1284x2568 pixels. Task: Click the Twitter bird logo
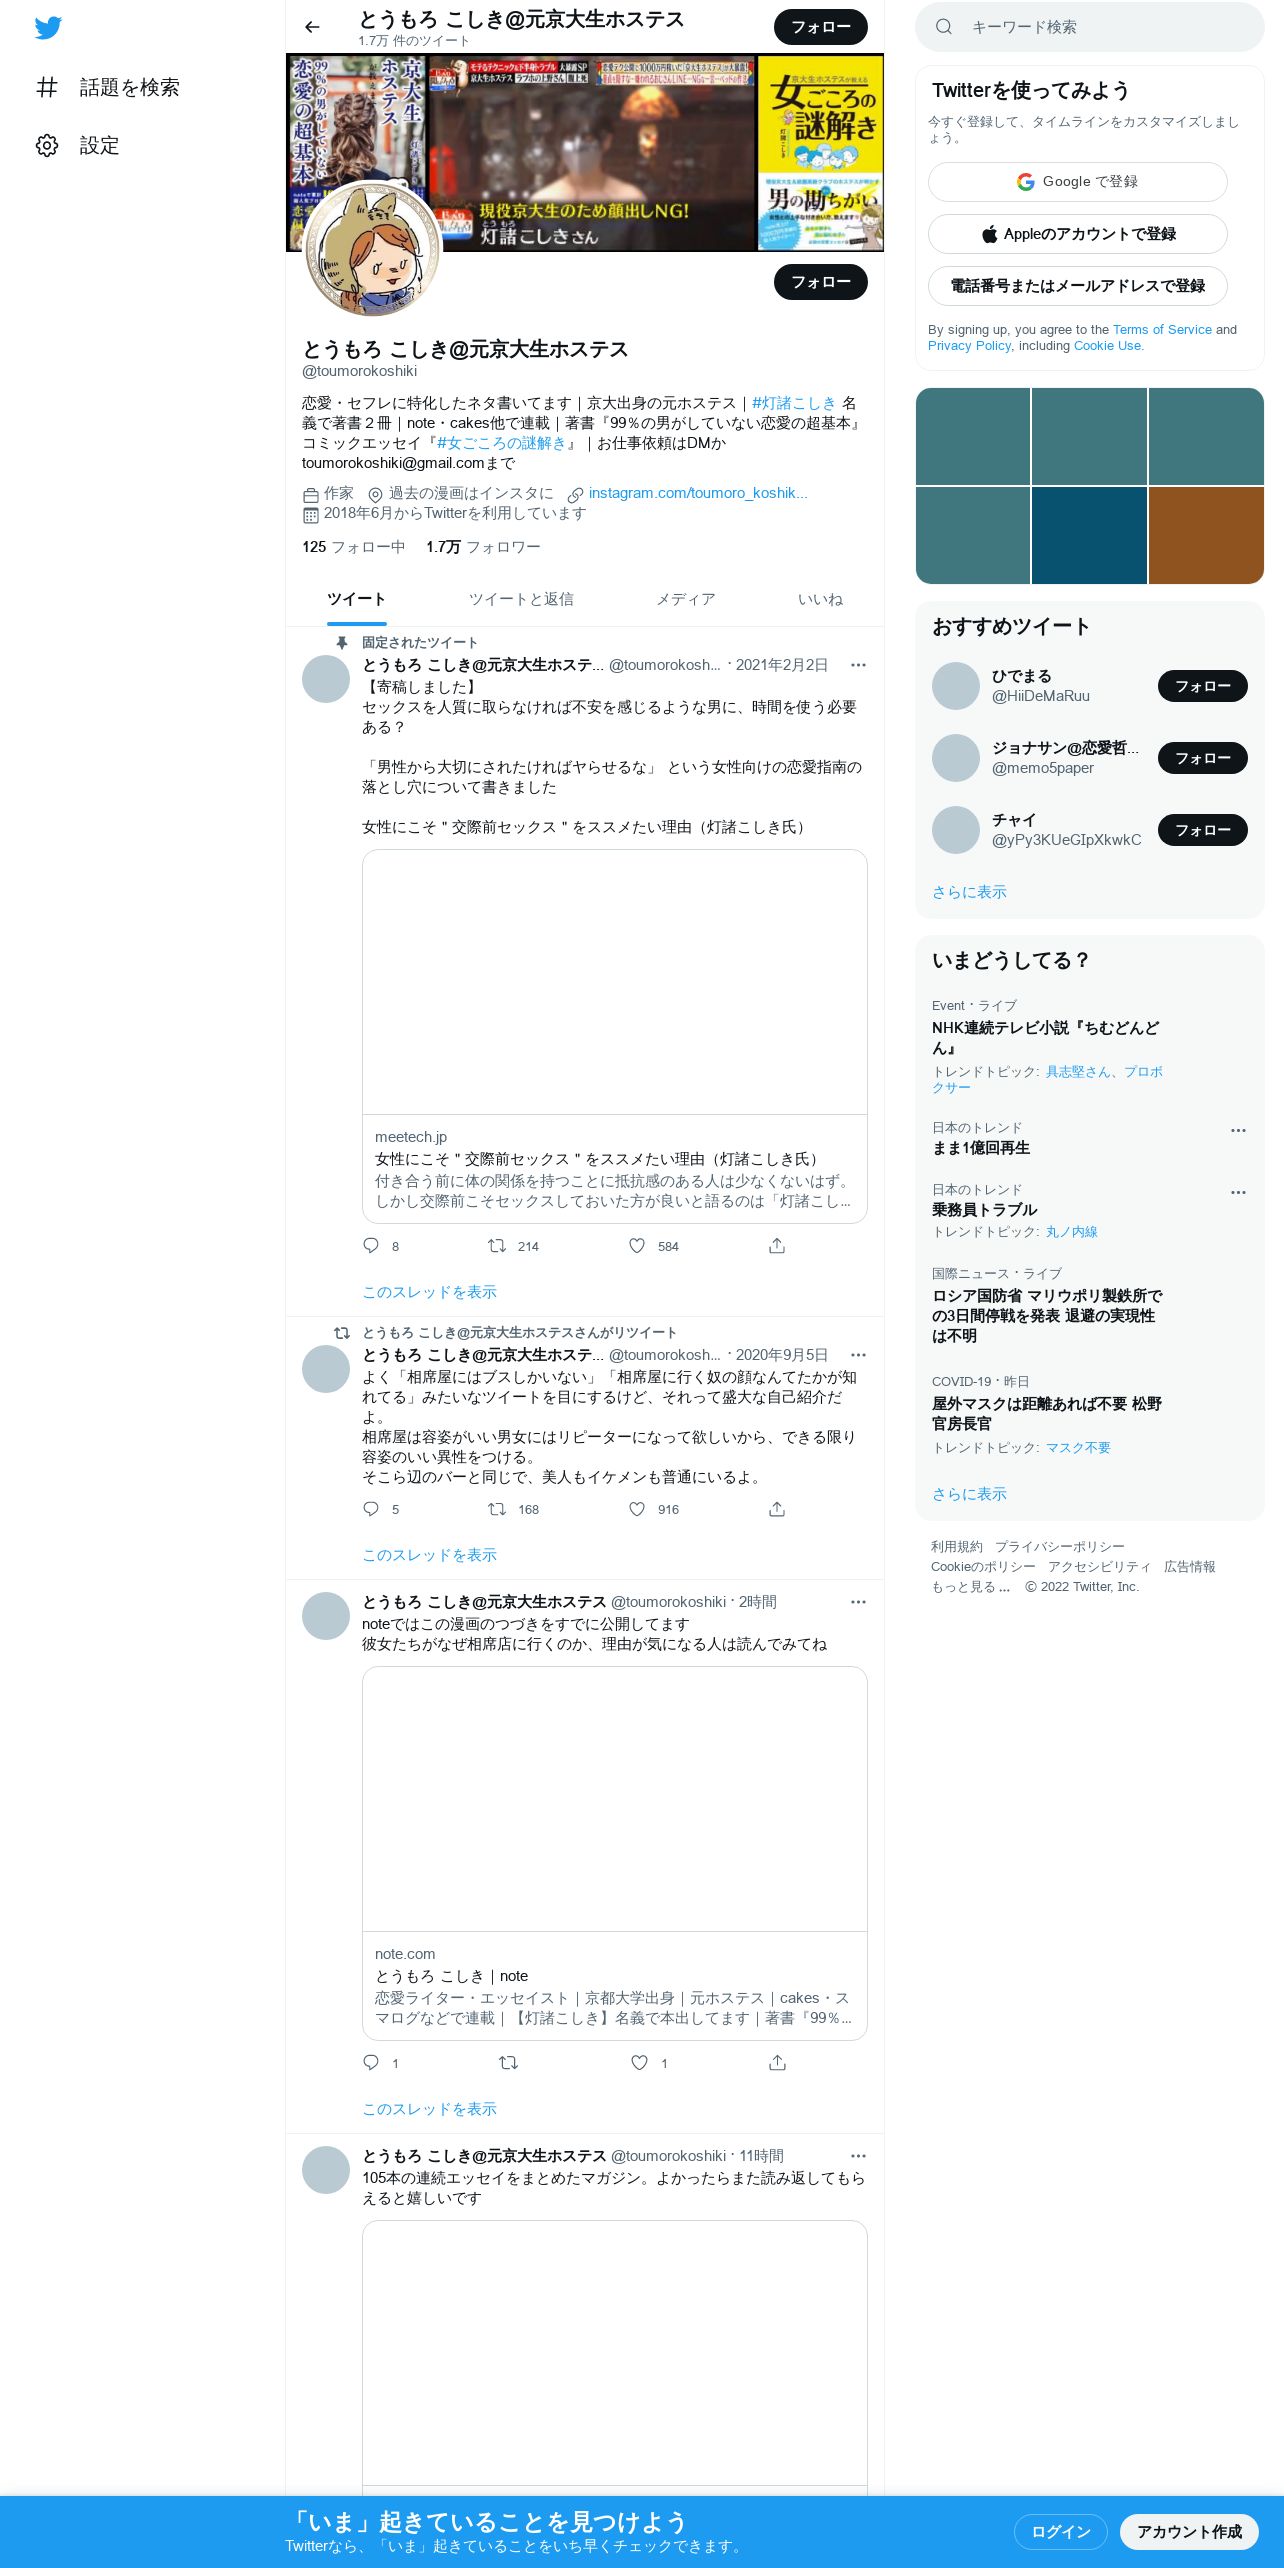click(48, 28)
